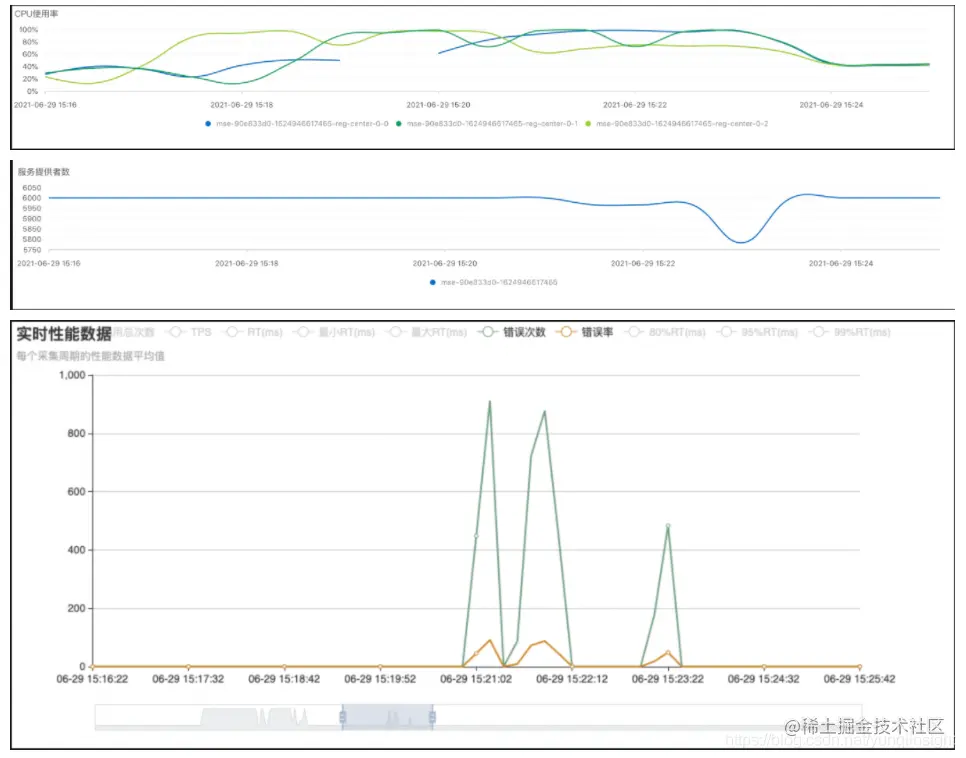Click the 服务提供者数 chart title
This screenshot has width=966, height=758.
point(43,172)
